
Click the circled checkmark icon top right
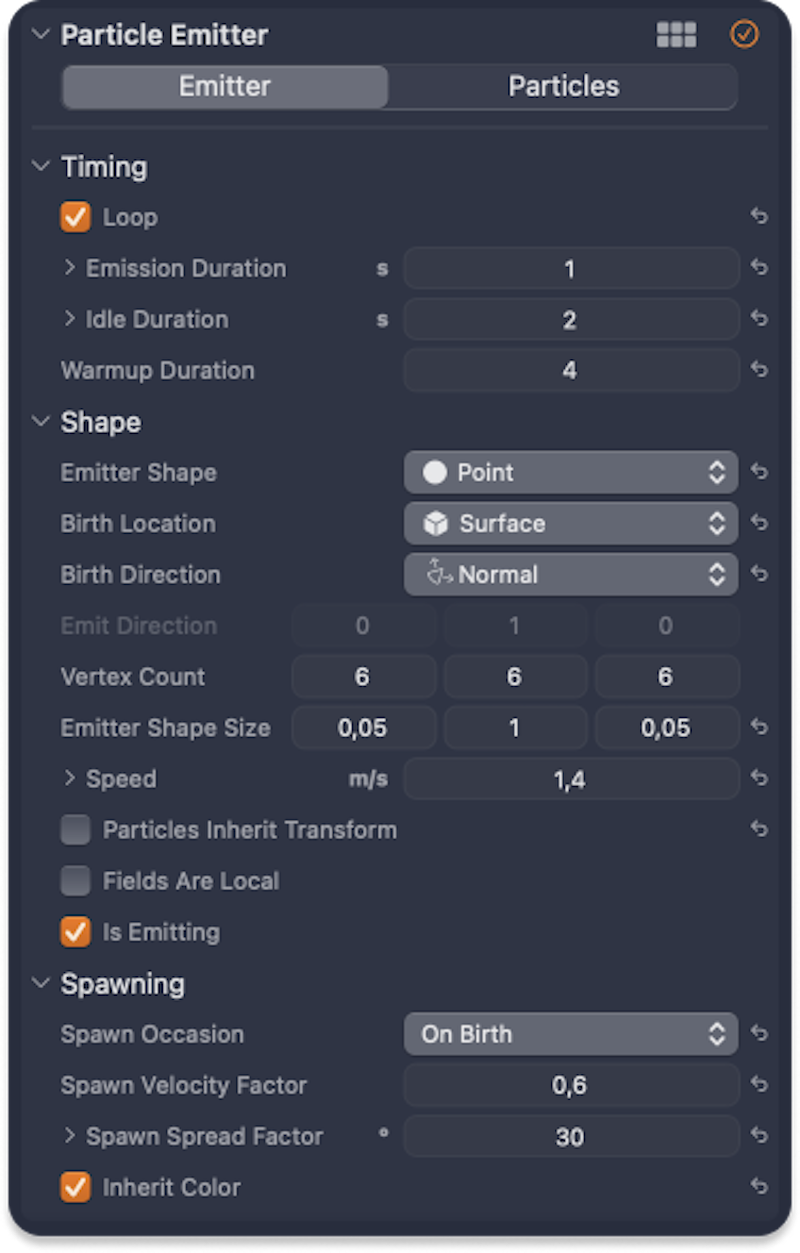point(744,35)
